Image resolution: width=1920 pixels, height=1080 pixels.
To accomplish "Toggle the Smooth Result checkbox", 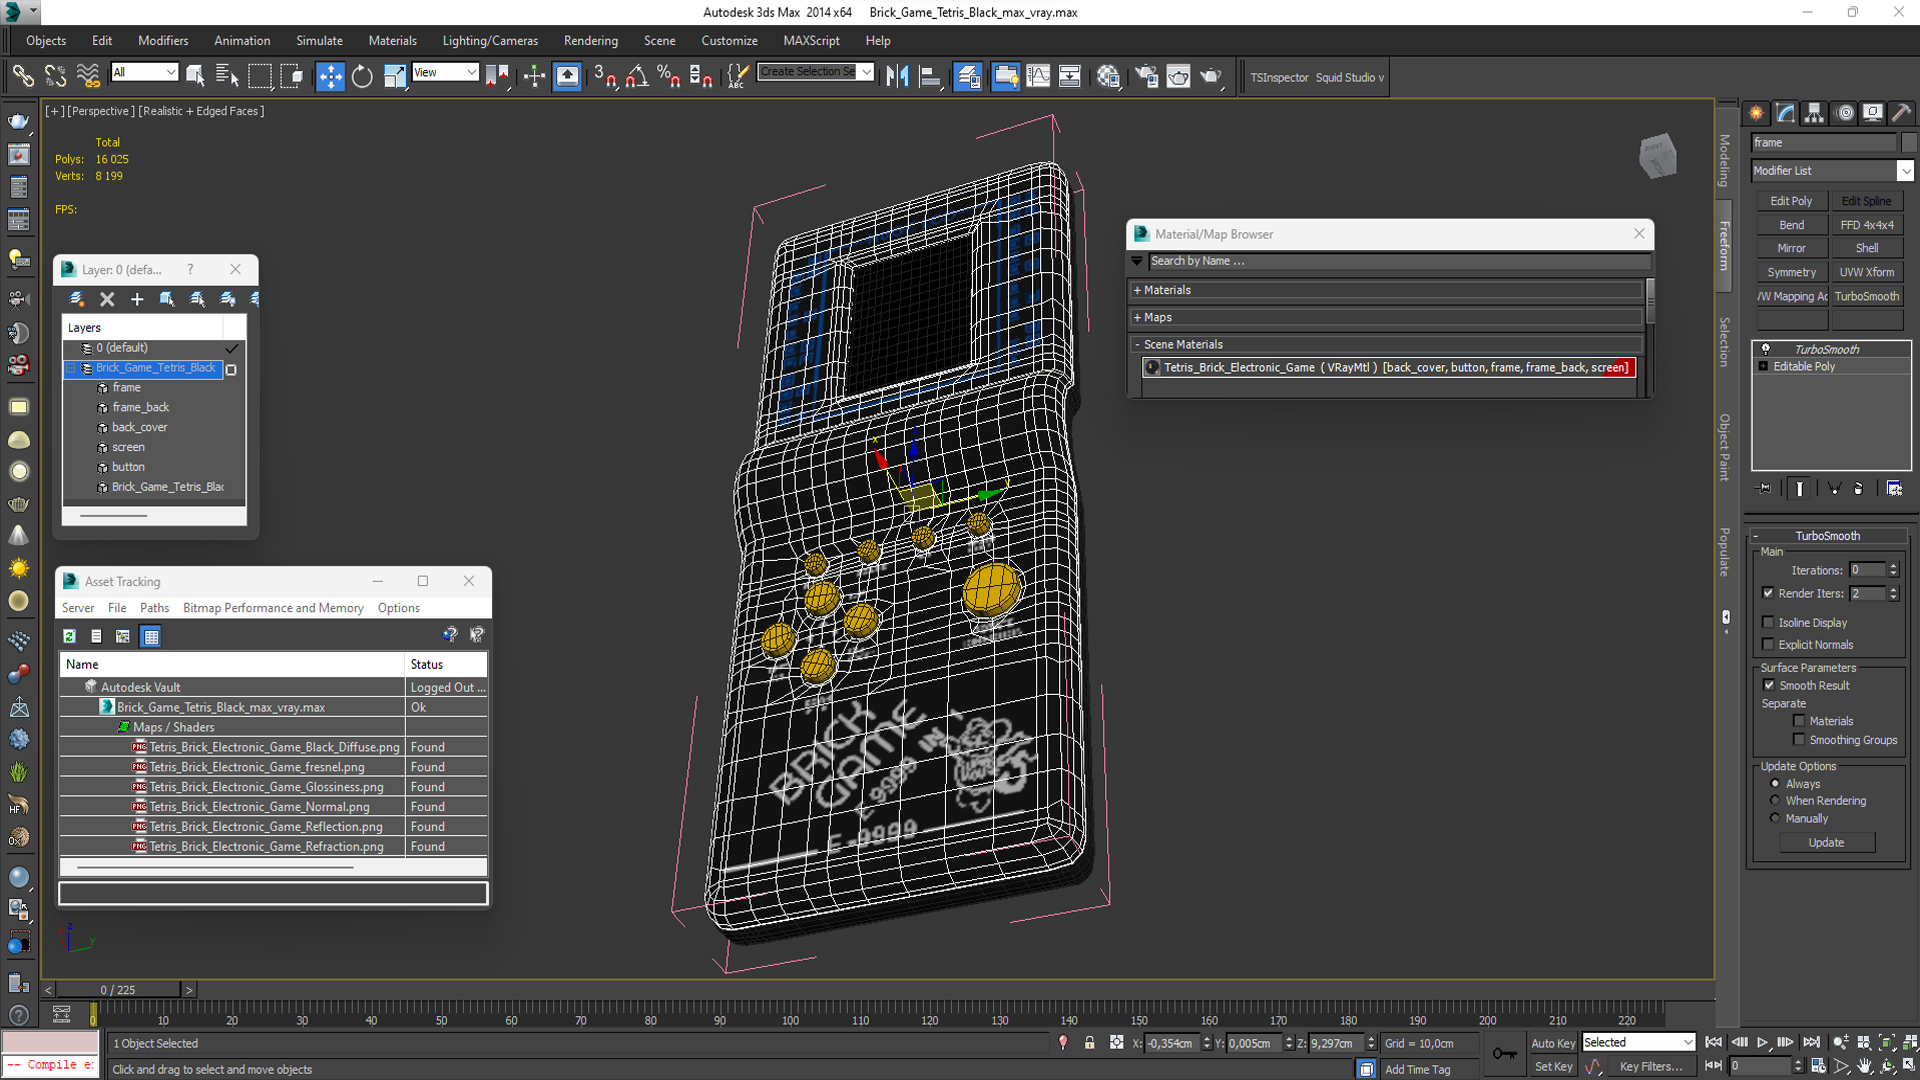I will click(1768, 685).
